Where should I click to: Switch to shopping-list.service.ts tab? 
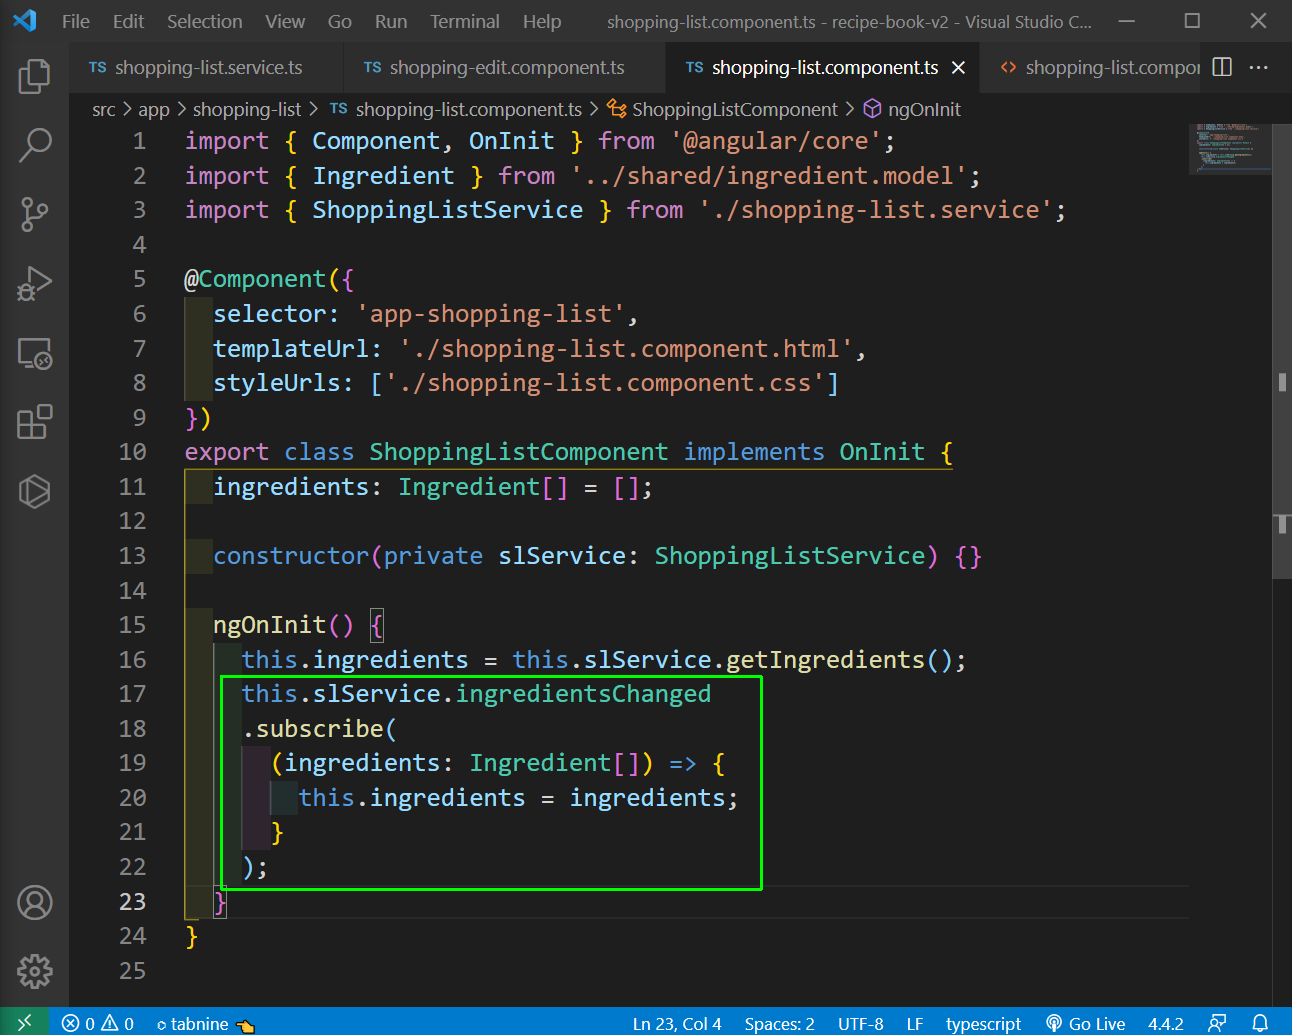click(x=208, y=67)
